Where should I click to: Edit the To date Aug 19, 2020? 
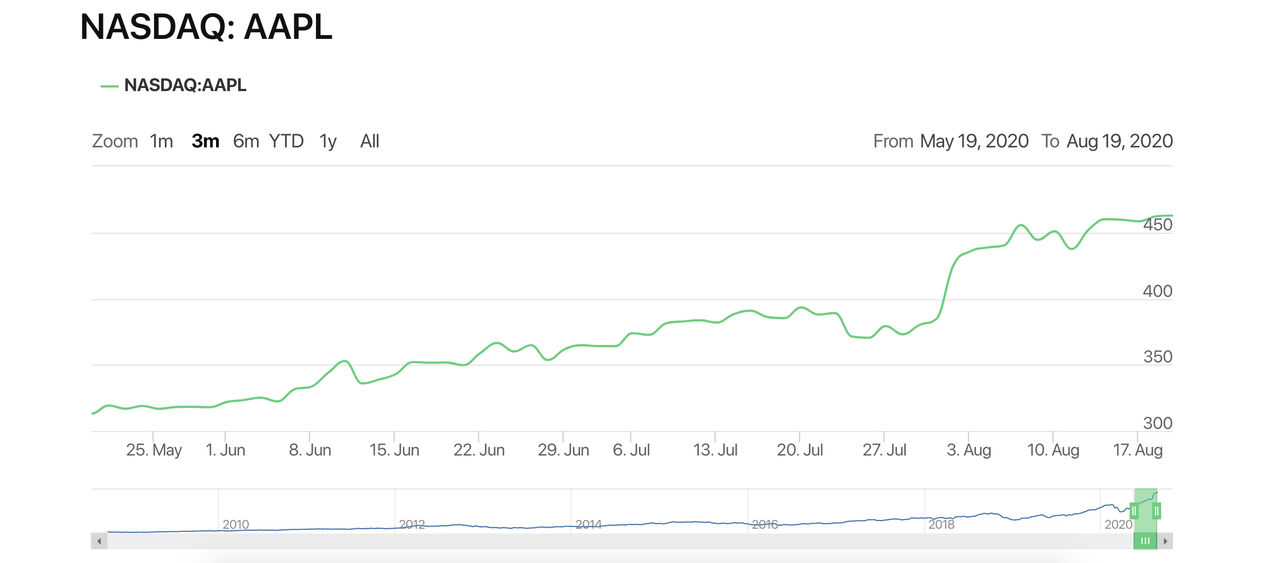pyautogui.click(x=1119, y=141)
